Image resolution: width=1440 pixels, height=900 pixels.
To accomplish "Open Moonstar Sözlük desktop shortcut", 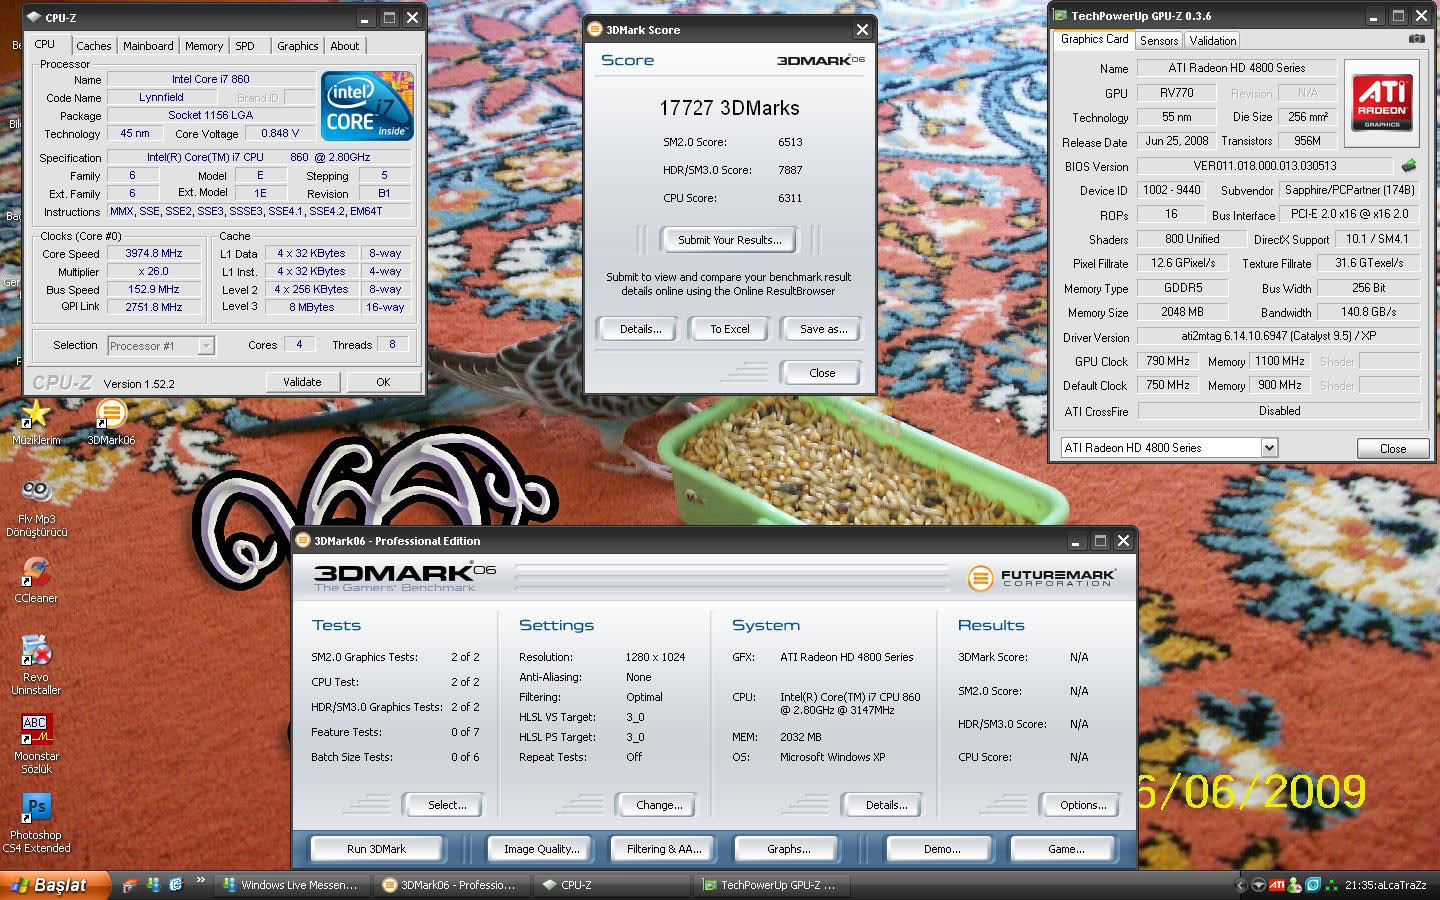I will pos(36,729).
